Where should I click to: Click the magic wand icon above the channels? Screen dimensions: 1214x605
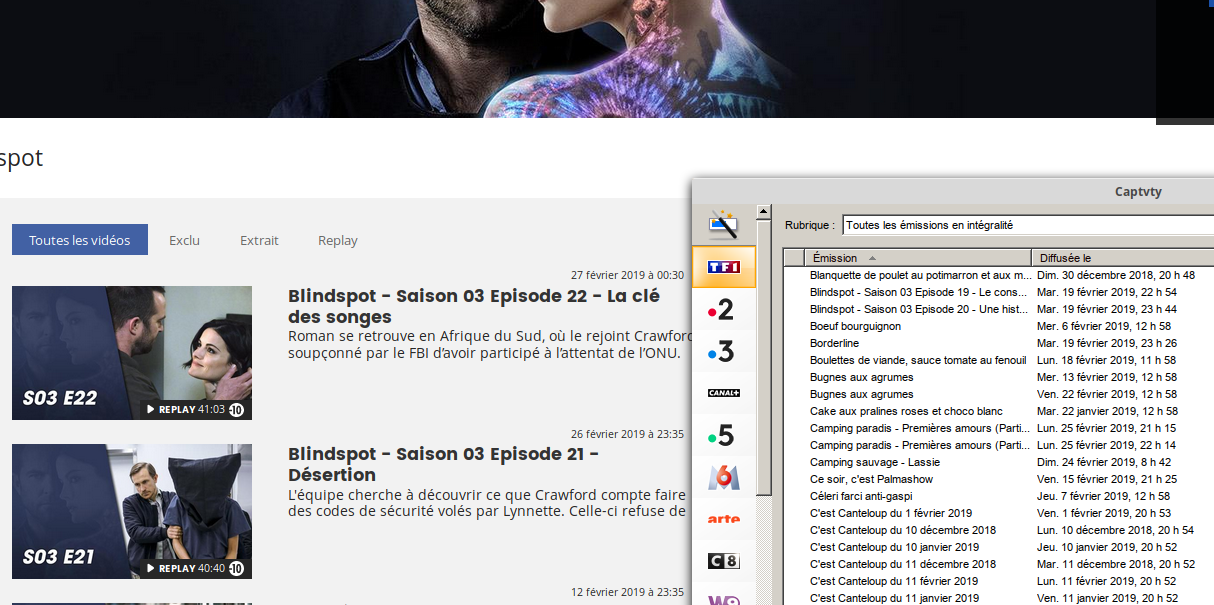pyautogui.click(x=723, y=225)
